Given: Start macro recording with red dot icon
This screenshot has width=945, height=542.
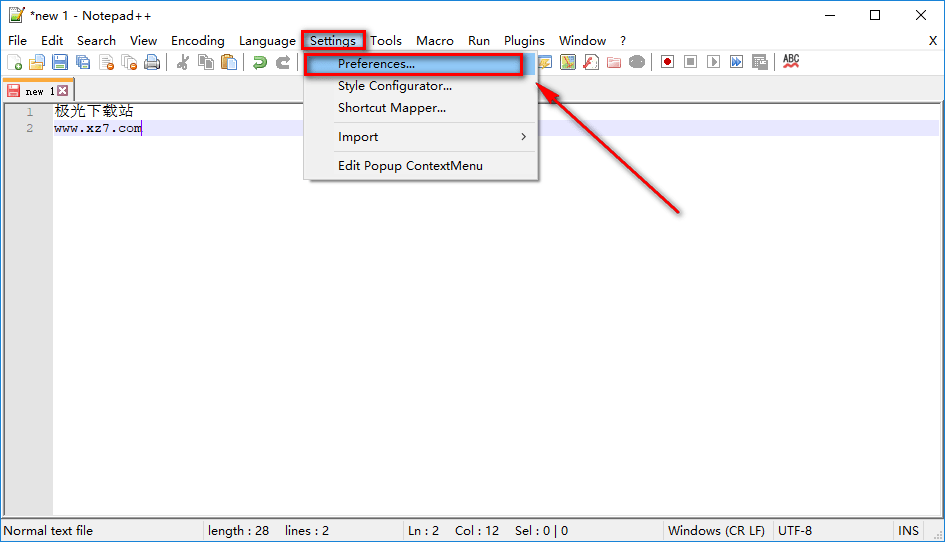Looking at the screenshot, I should click(667, 62).
